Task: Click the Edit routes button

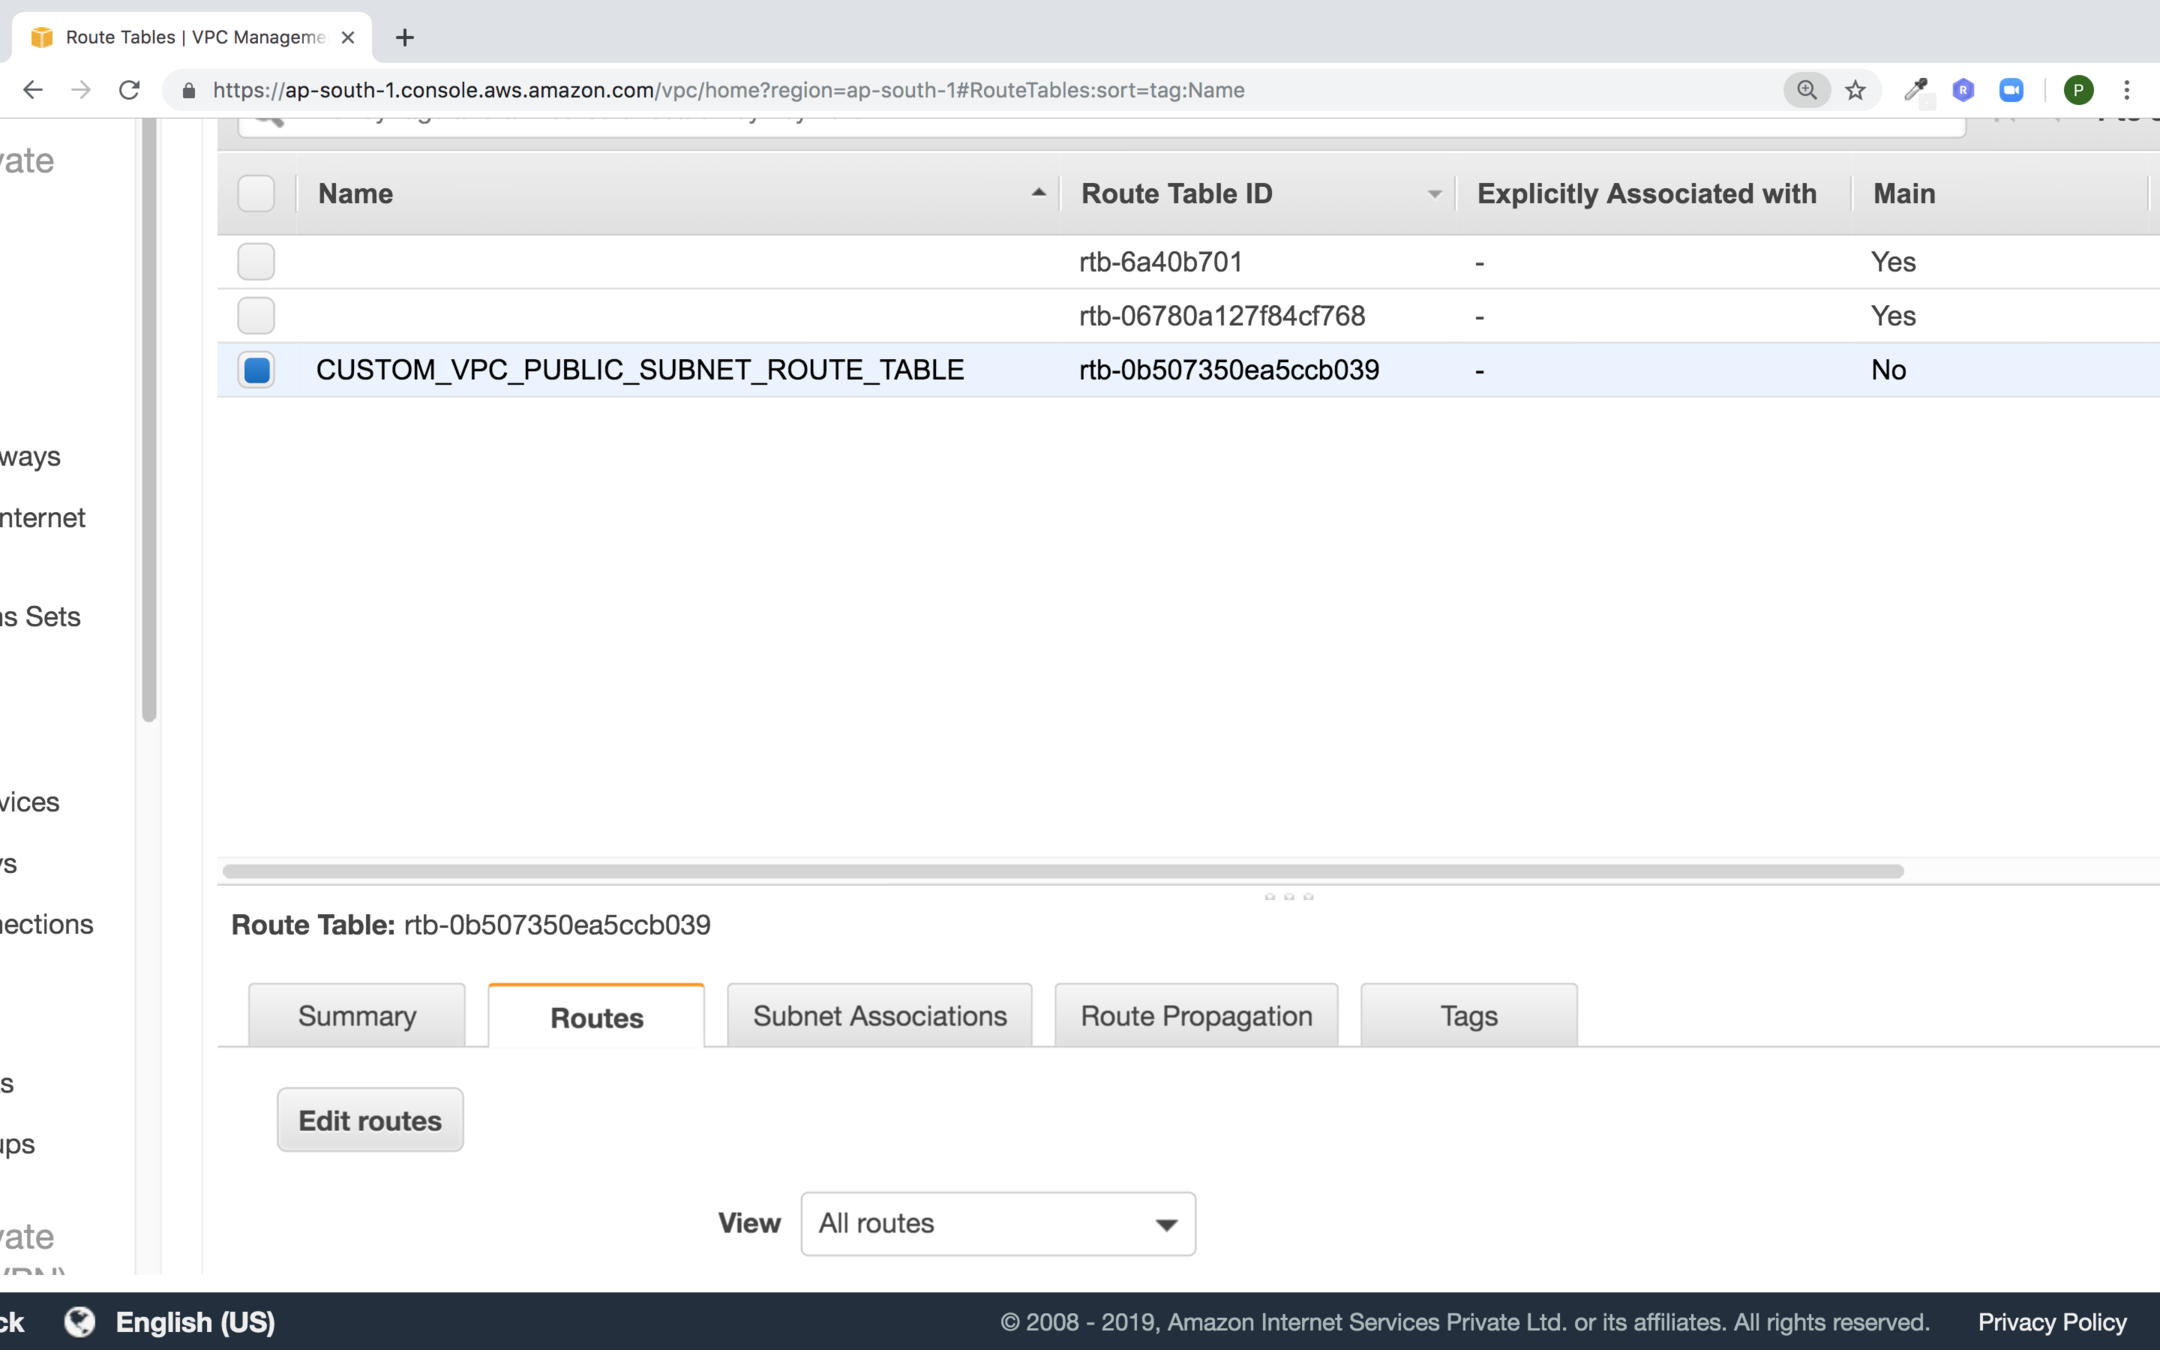Action: [370, 1120]
